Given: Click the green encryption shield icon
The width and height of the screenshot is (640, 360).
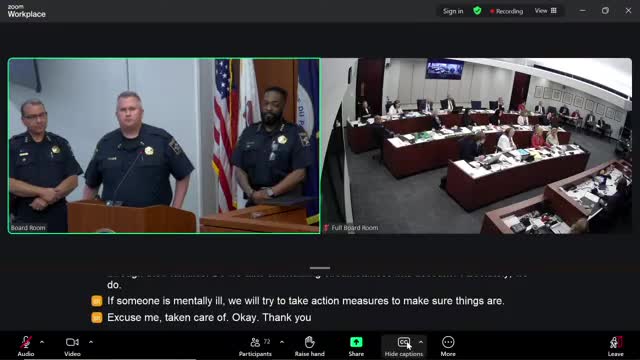Looking at the screenshot, I should (477, 11).
